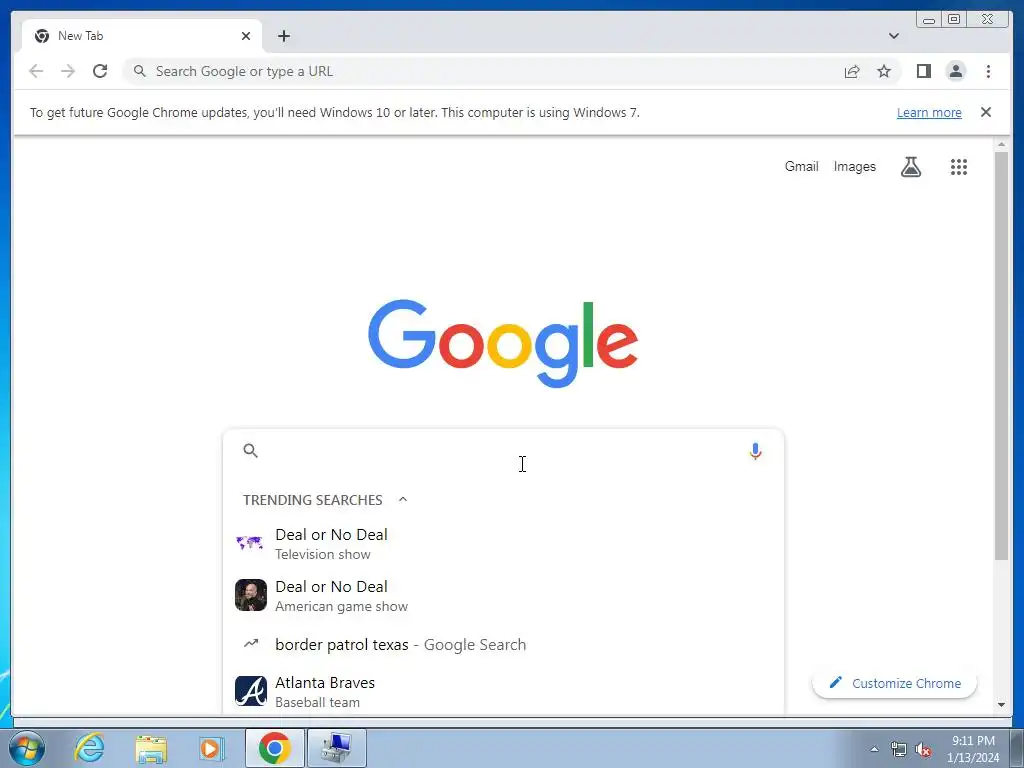The width and height of the screenshot is (1024, 768).
Task: Select Deal or No Deal Television show
Action: (x=503, y=543)
